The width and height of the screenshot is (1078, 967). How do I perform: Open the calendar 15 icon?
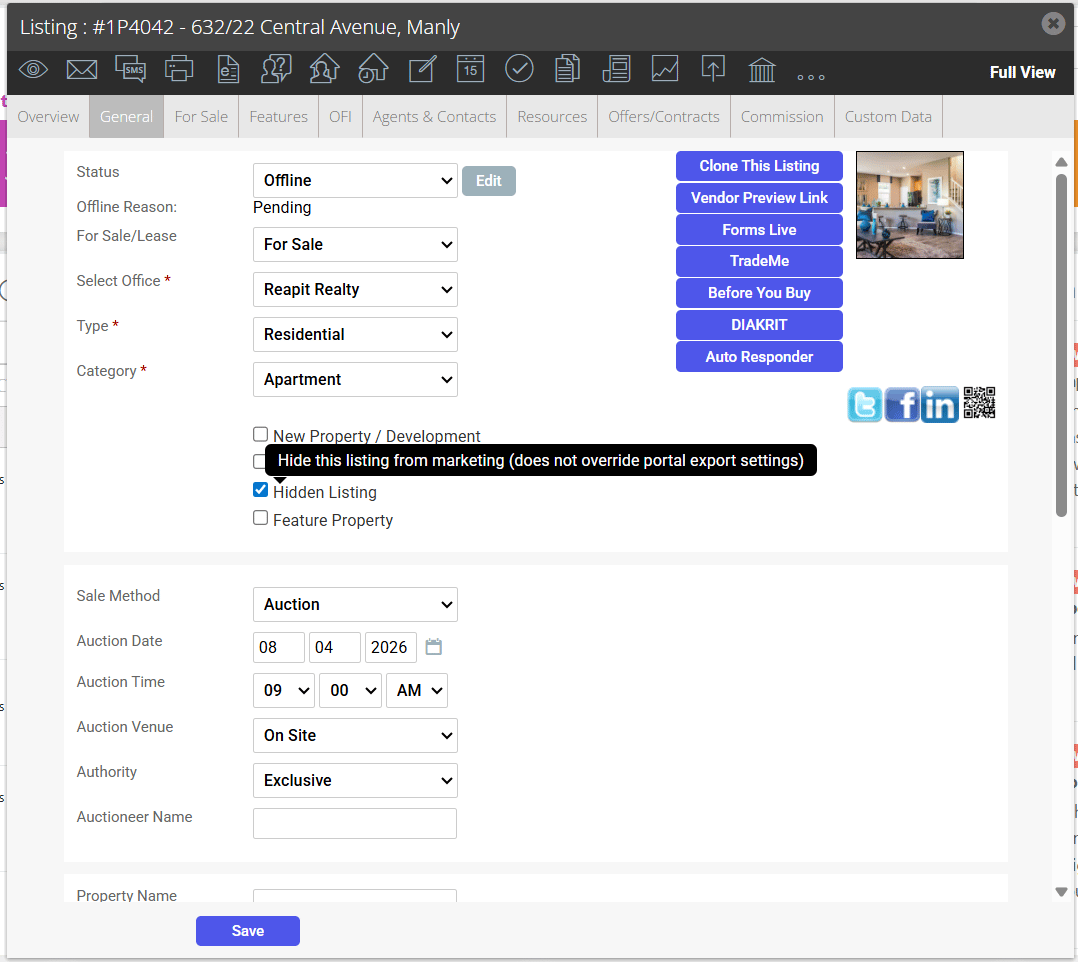[470, 69]
